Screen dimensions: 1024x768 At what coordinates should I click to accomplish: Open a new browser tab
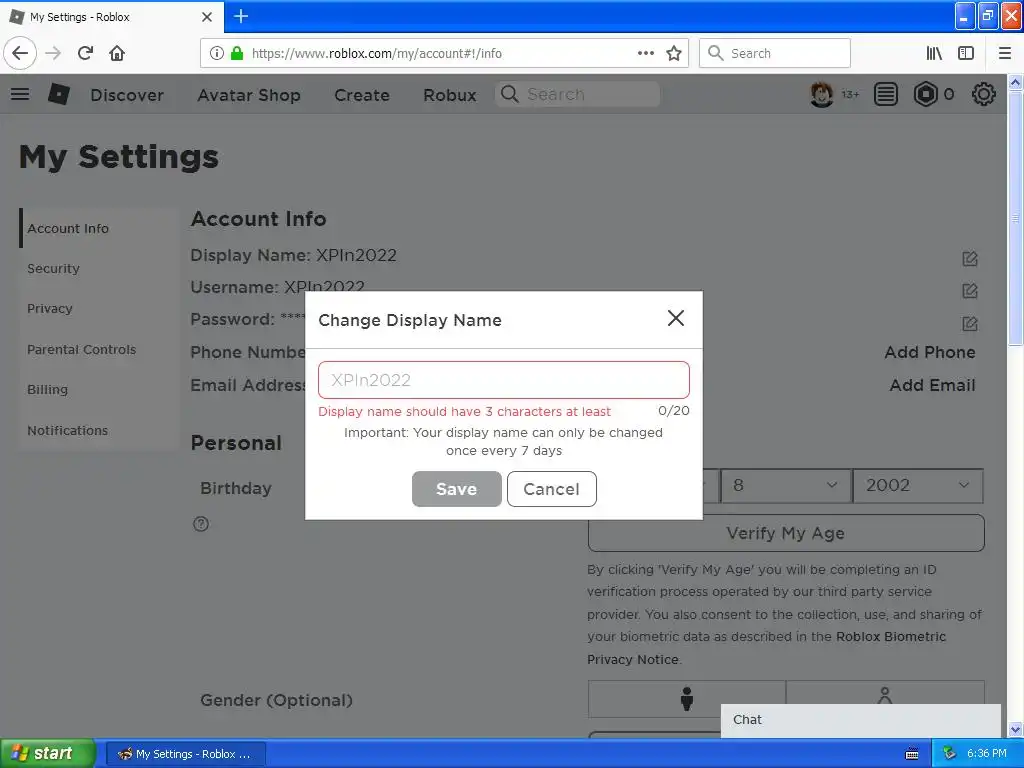point(241,16)
